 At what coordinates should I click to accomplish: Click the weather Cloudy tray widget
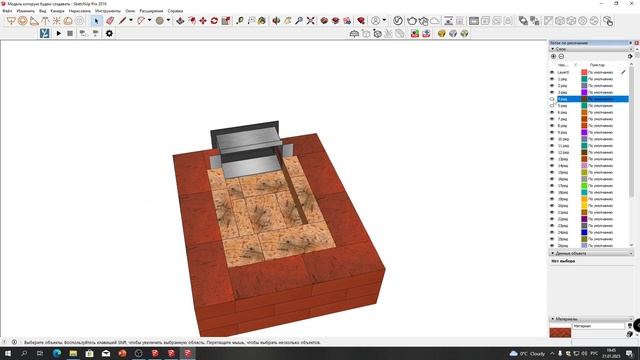527,353
